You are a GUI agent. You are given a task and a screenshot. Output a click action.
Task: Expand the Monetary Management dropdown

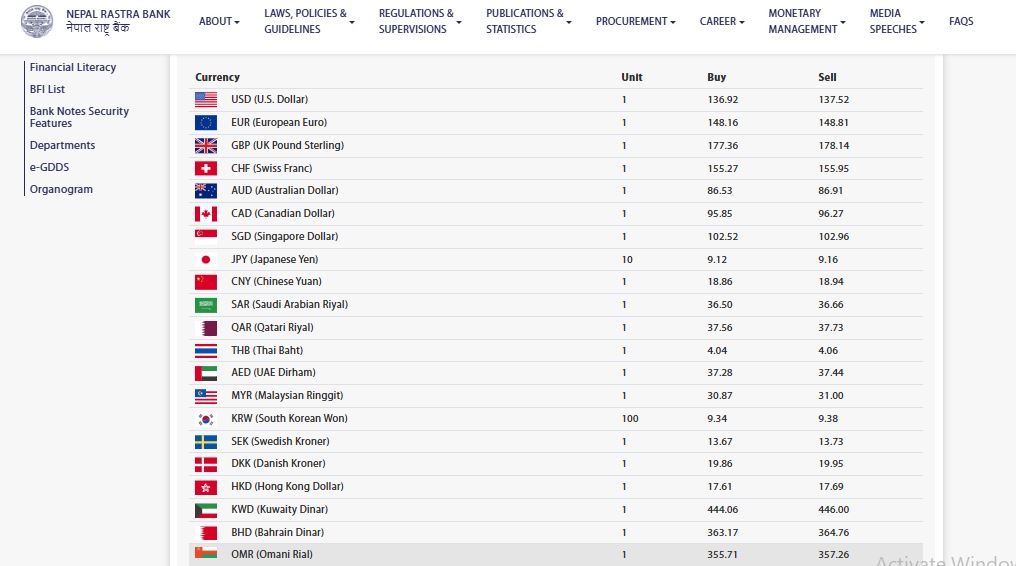coord(806,21)
